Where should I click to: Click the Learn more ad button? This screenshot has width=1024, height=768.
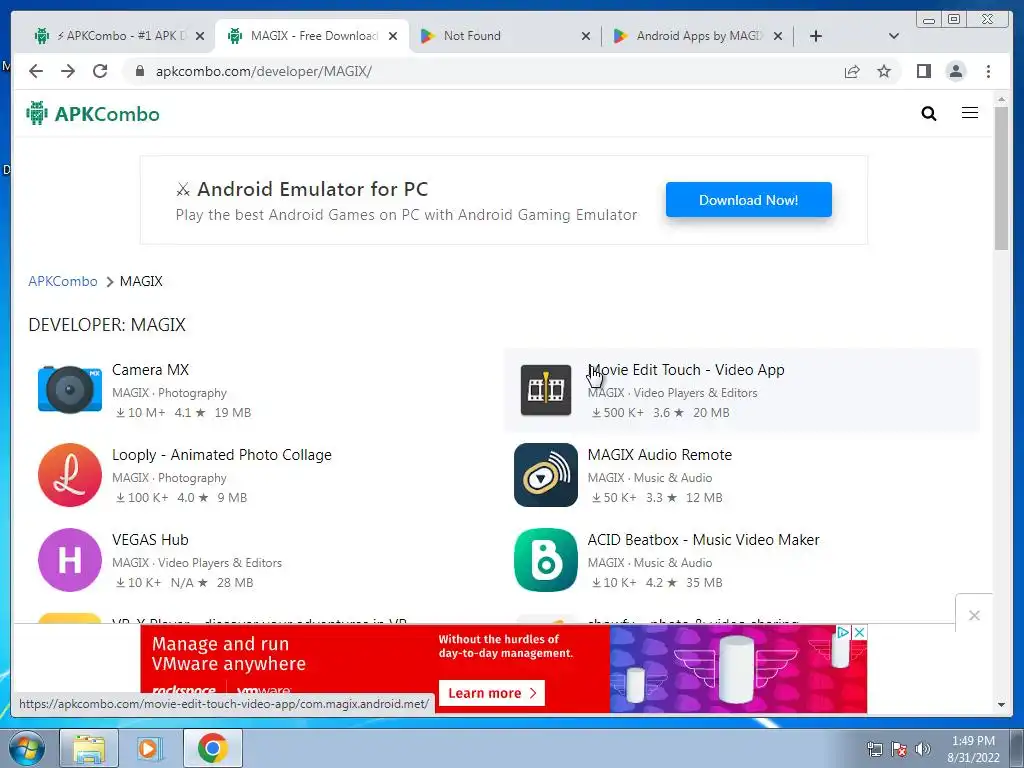492,693
